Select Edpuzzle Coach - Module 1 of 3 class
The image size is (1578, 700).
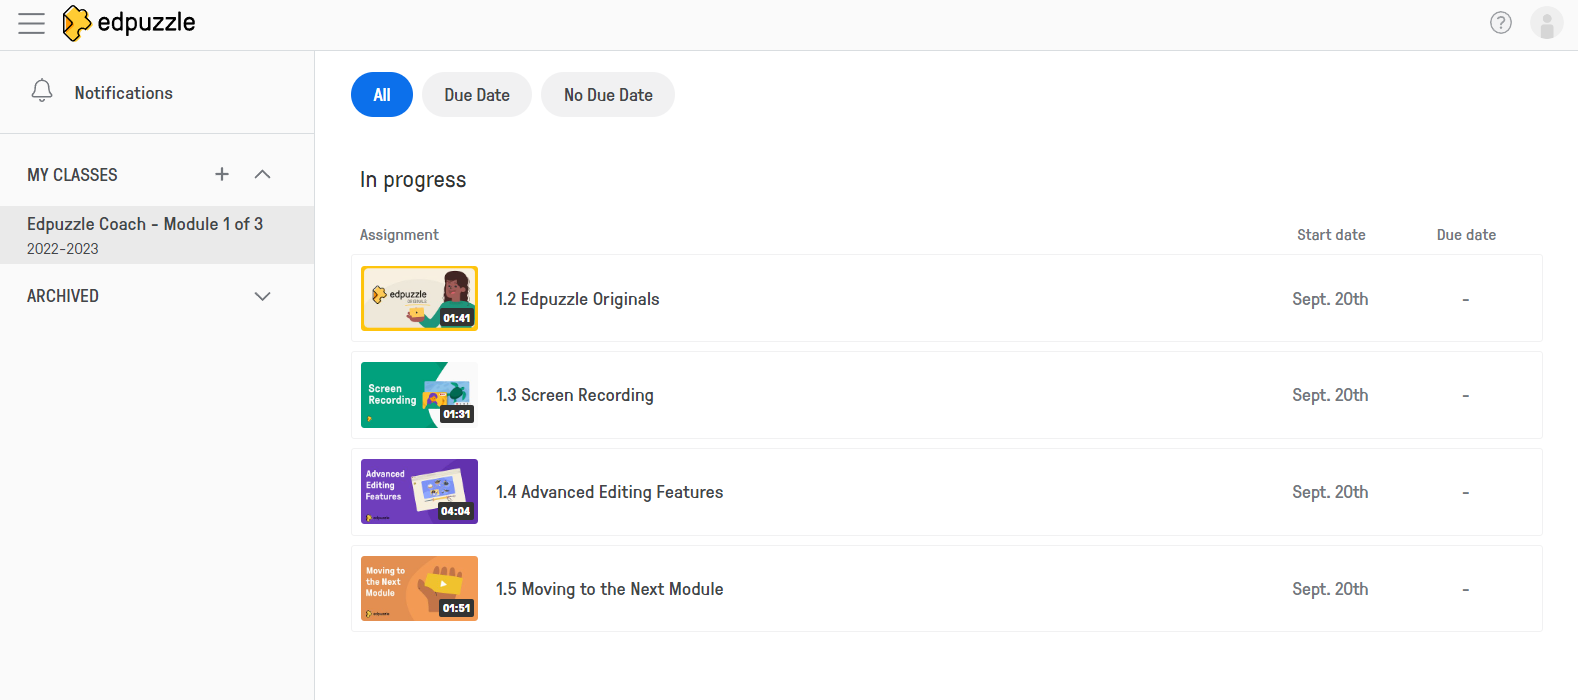click(x=157, y=235)
